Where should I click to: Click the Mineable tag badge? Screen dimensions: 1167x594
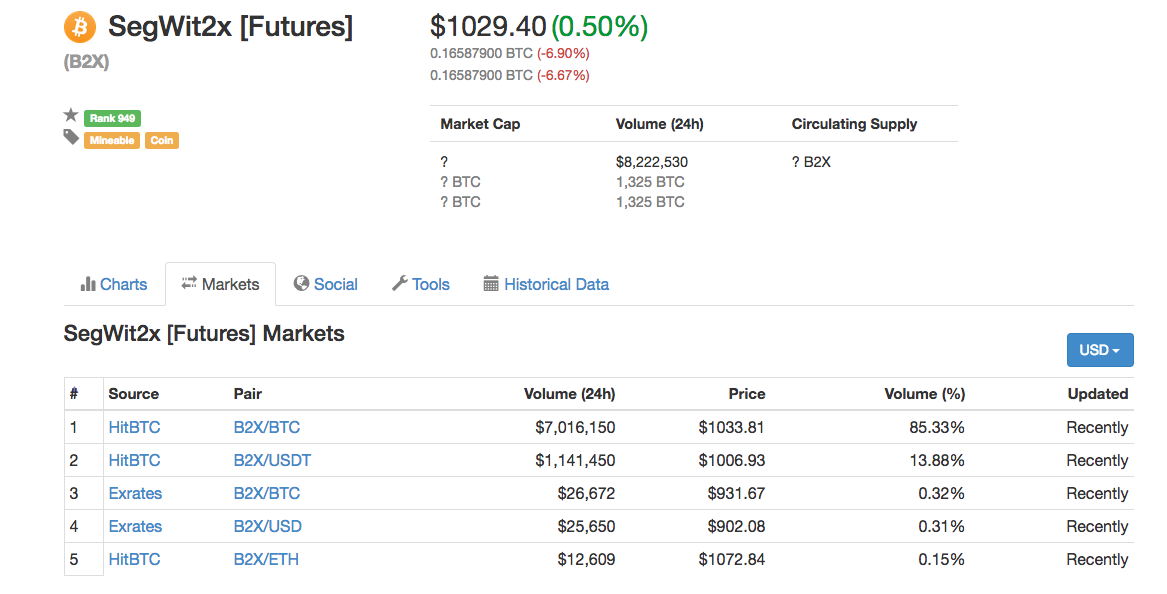(x=112, y=141)
